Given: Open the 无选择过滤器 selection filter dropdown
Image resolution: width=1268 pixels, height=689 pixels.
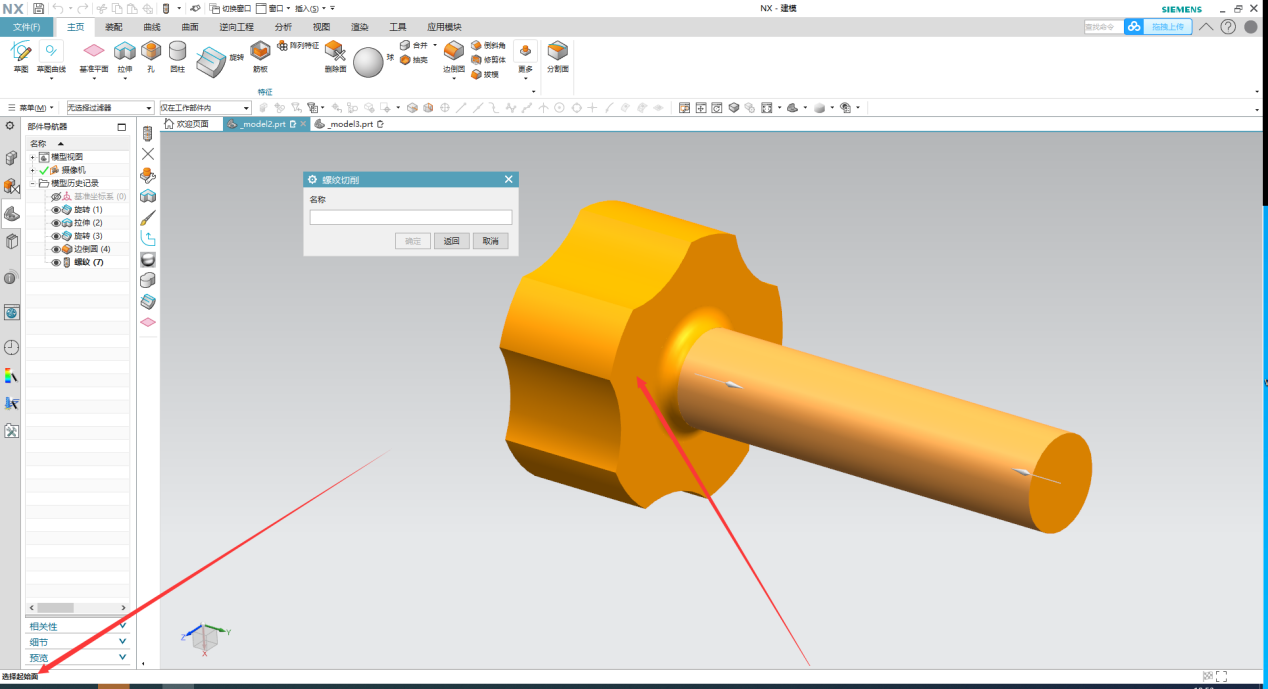Looking at the screenshot, I should point(109,107).
